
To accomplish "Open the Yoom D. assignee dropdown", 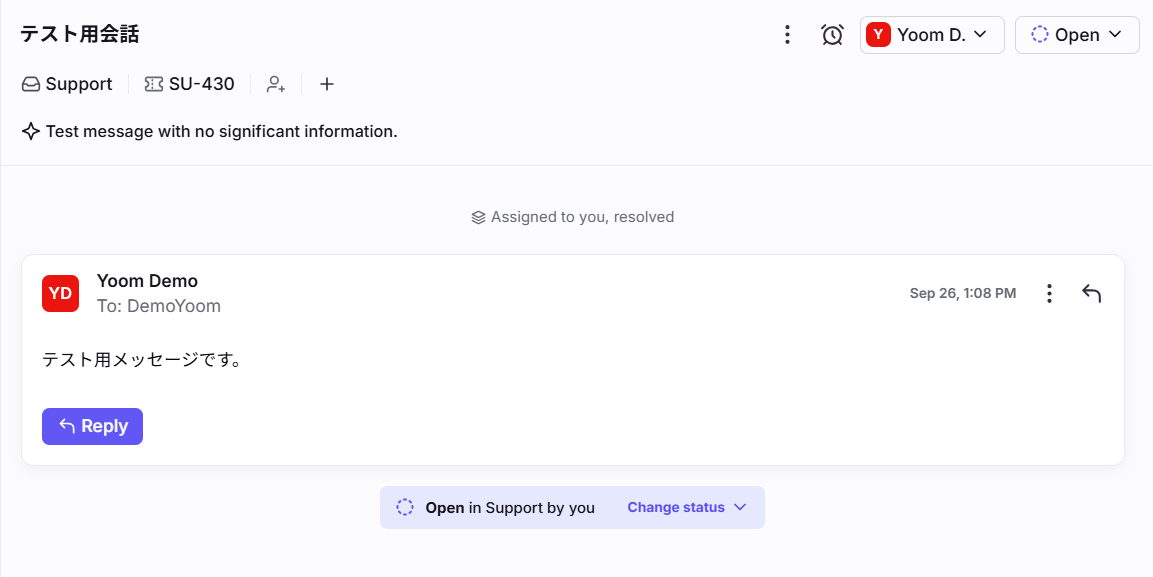I will (932, 35).
